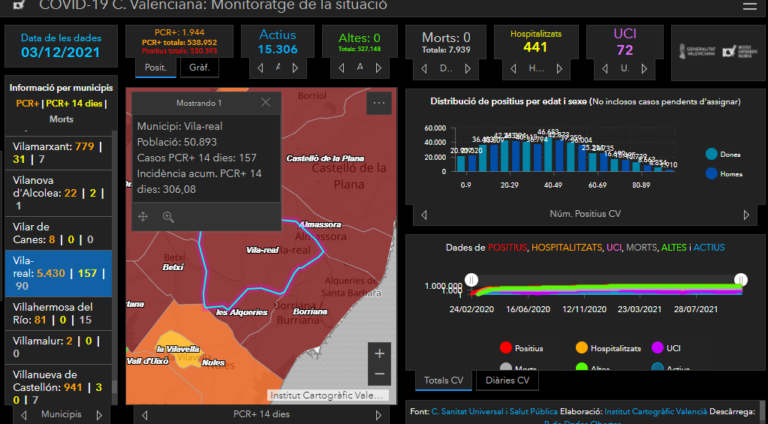This screenshot has width=768, height=424.
Task: Show previous chart before Núm. Positius CV
Action: (x=424, y=214)
